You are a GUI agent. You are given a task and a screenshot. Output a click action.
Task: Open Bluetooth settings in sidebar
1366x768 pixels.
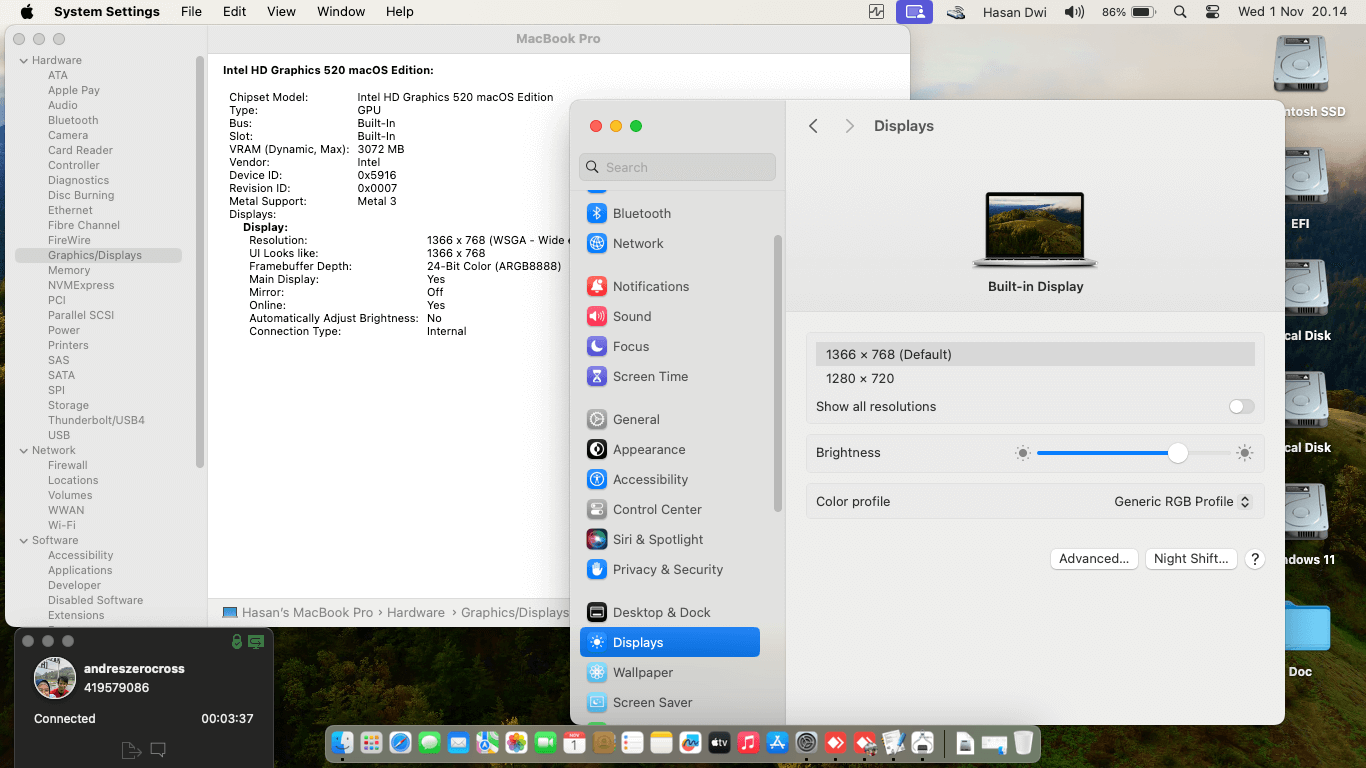point(641,213)
